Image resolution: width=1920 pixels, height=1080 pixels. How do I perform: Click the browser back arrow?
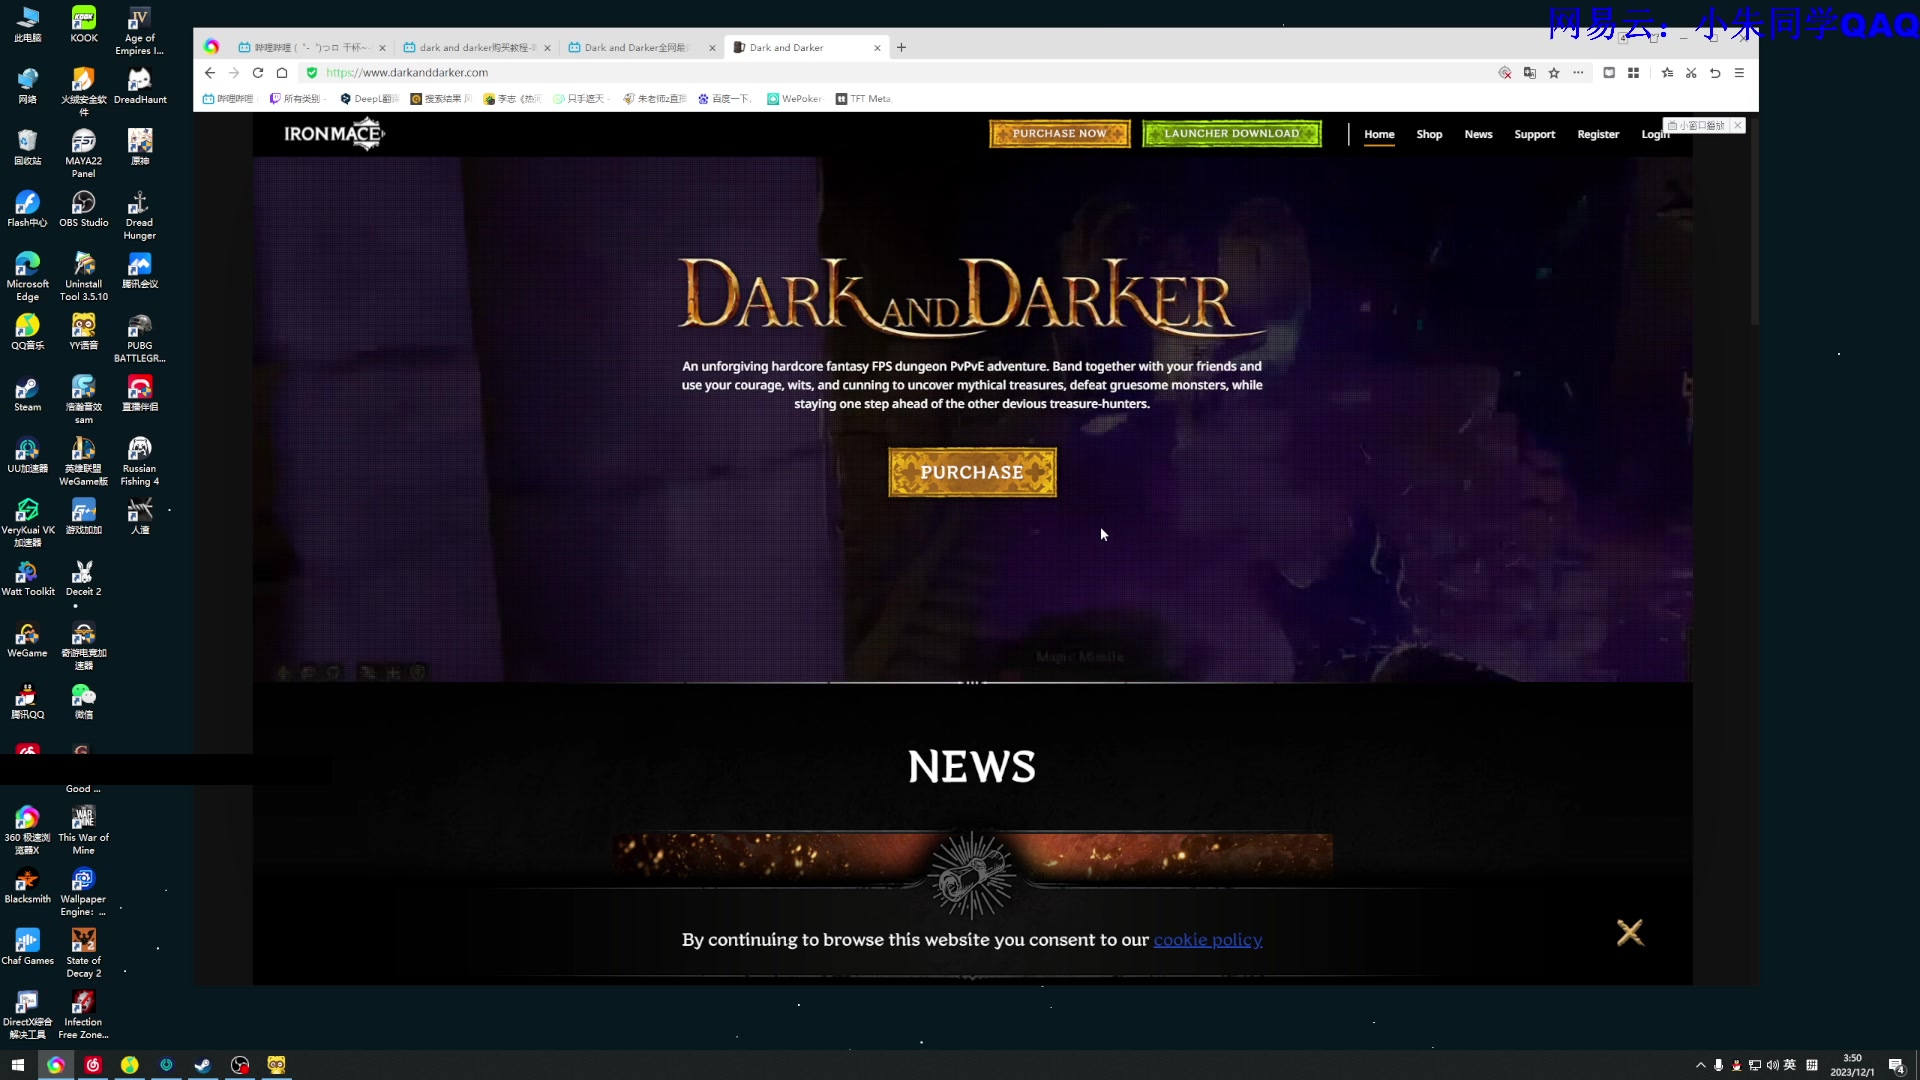(210, 73)
